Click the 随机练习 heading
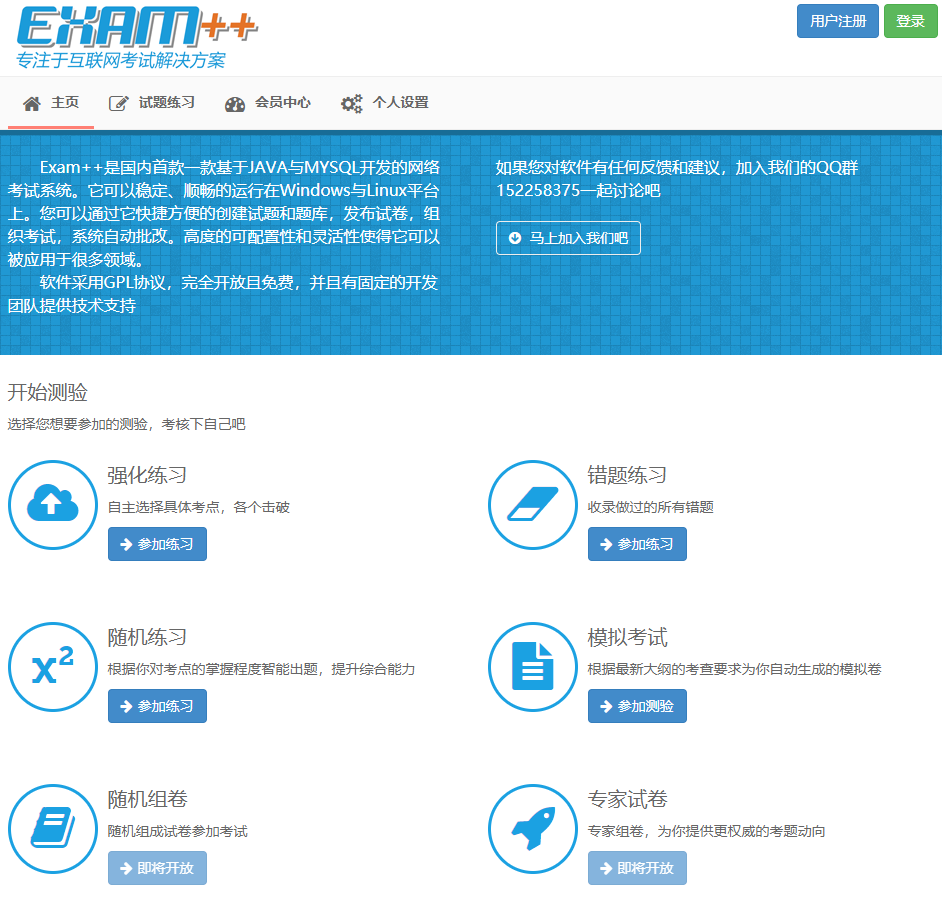 [x=147, y=637]
